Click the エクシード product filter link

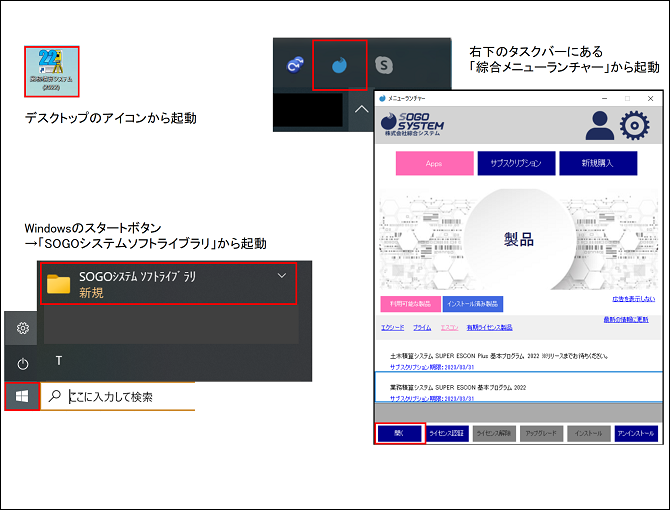tap(392, 328)
